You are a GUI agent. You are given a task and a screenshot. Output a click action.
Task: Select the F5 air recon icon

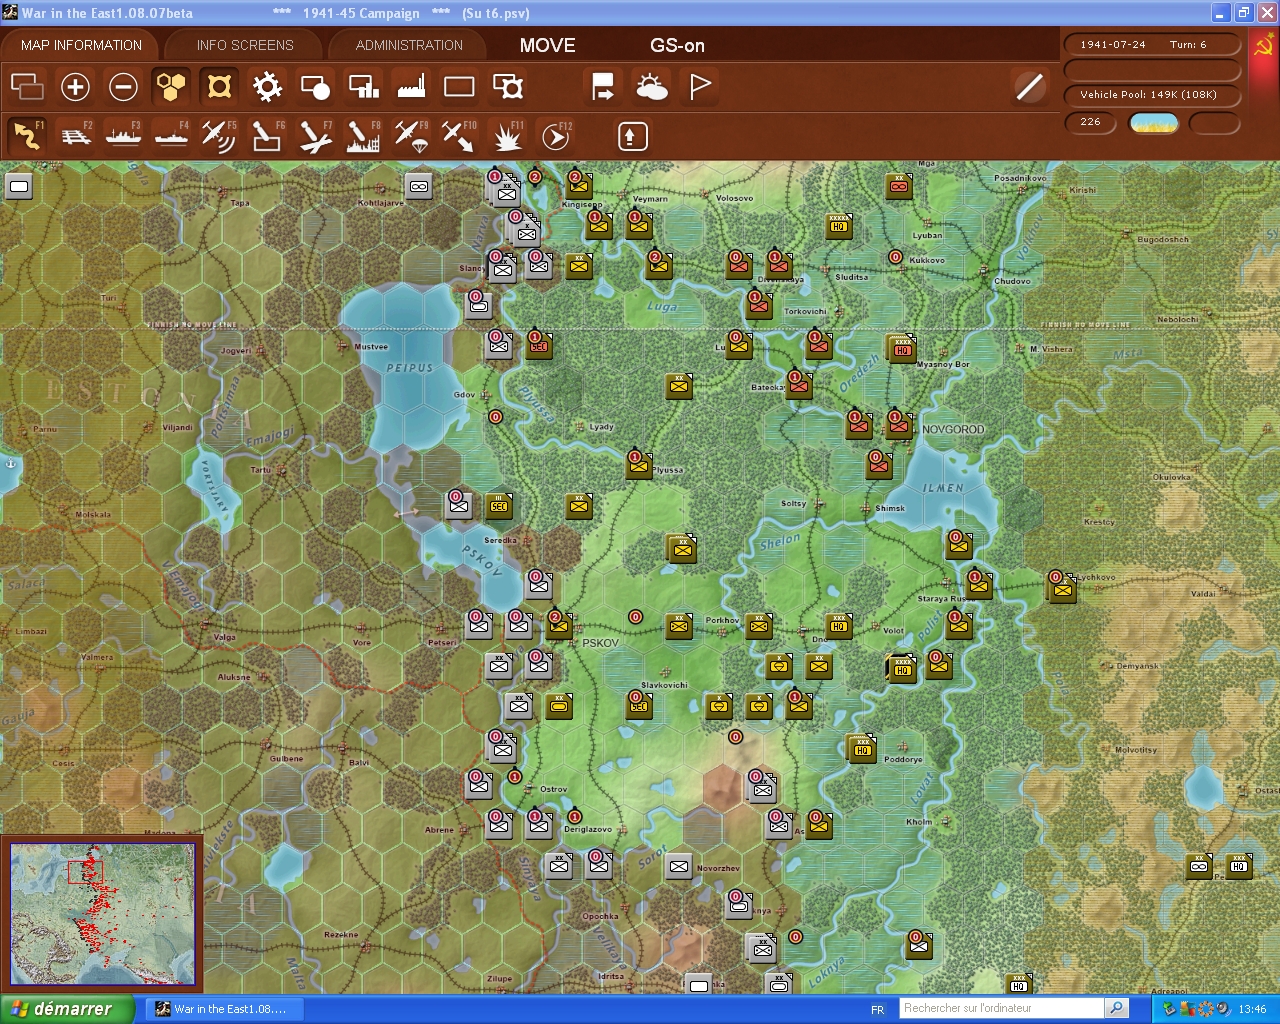(219, 135)
